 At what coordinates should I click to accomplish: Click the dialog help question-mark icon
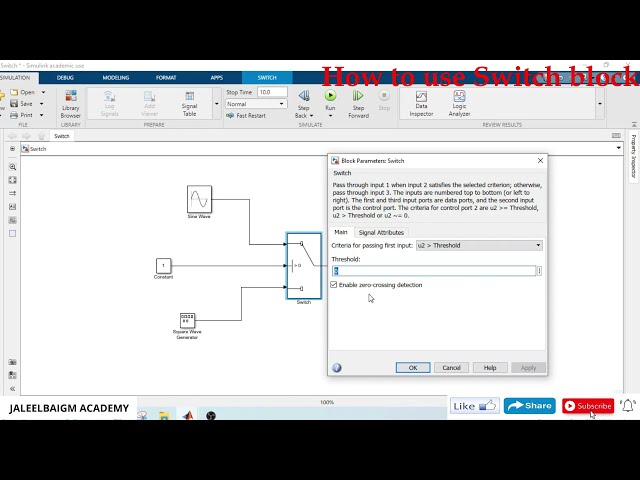pos(337,367)
